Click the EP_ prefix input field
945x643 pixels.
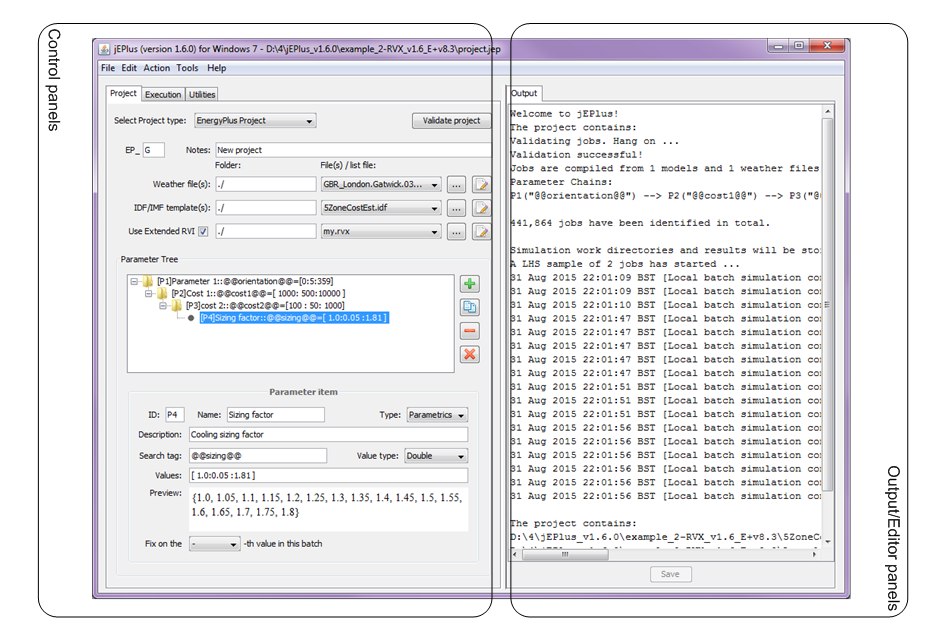point(153,150)
